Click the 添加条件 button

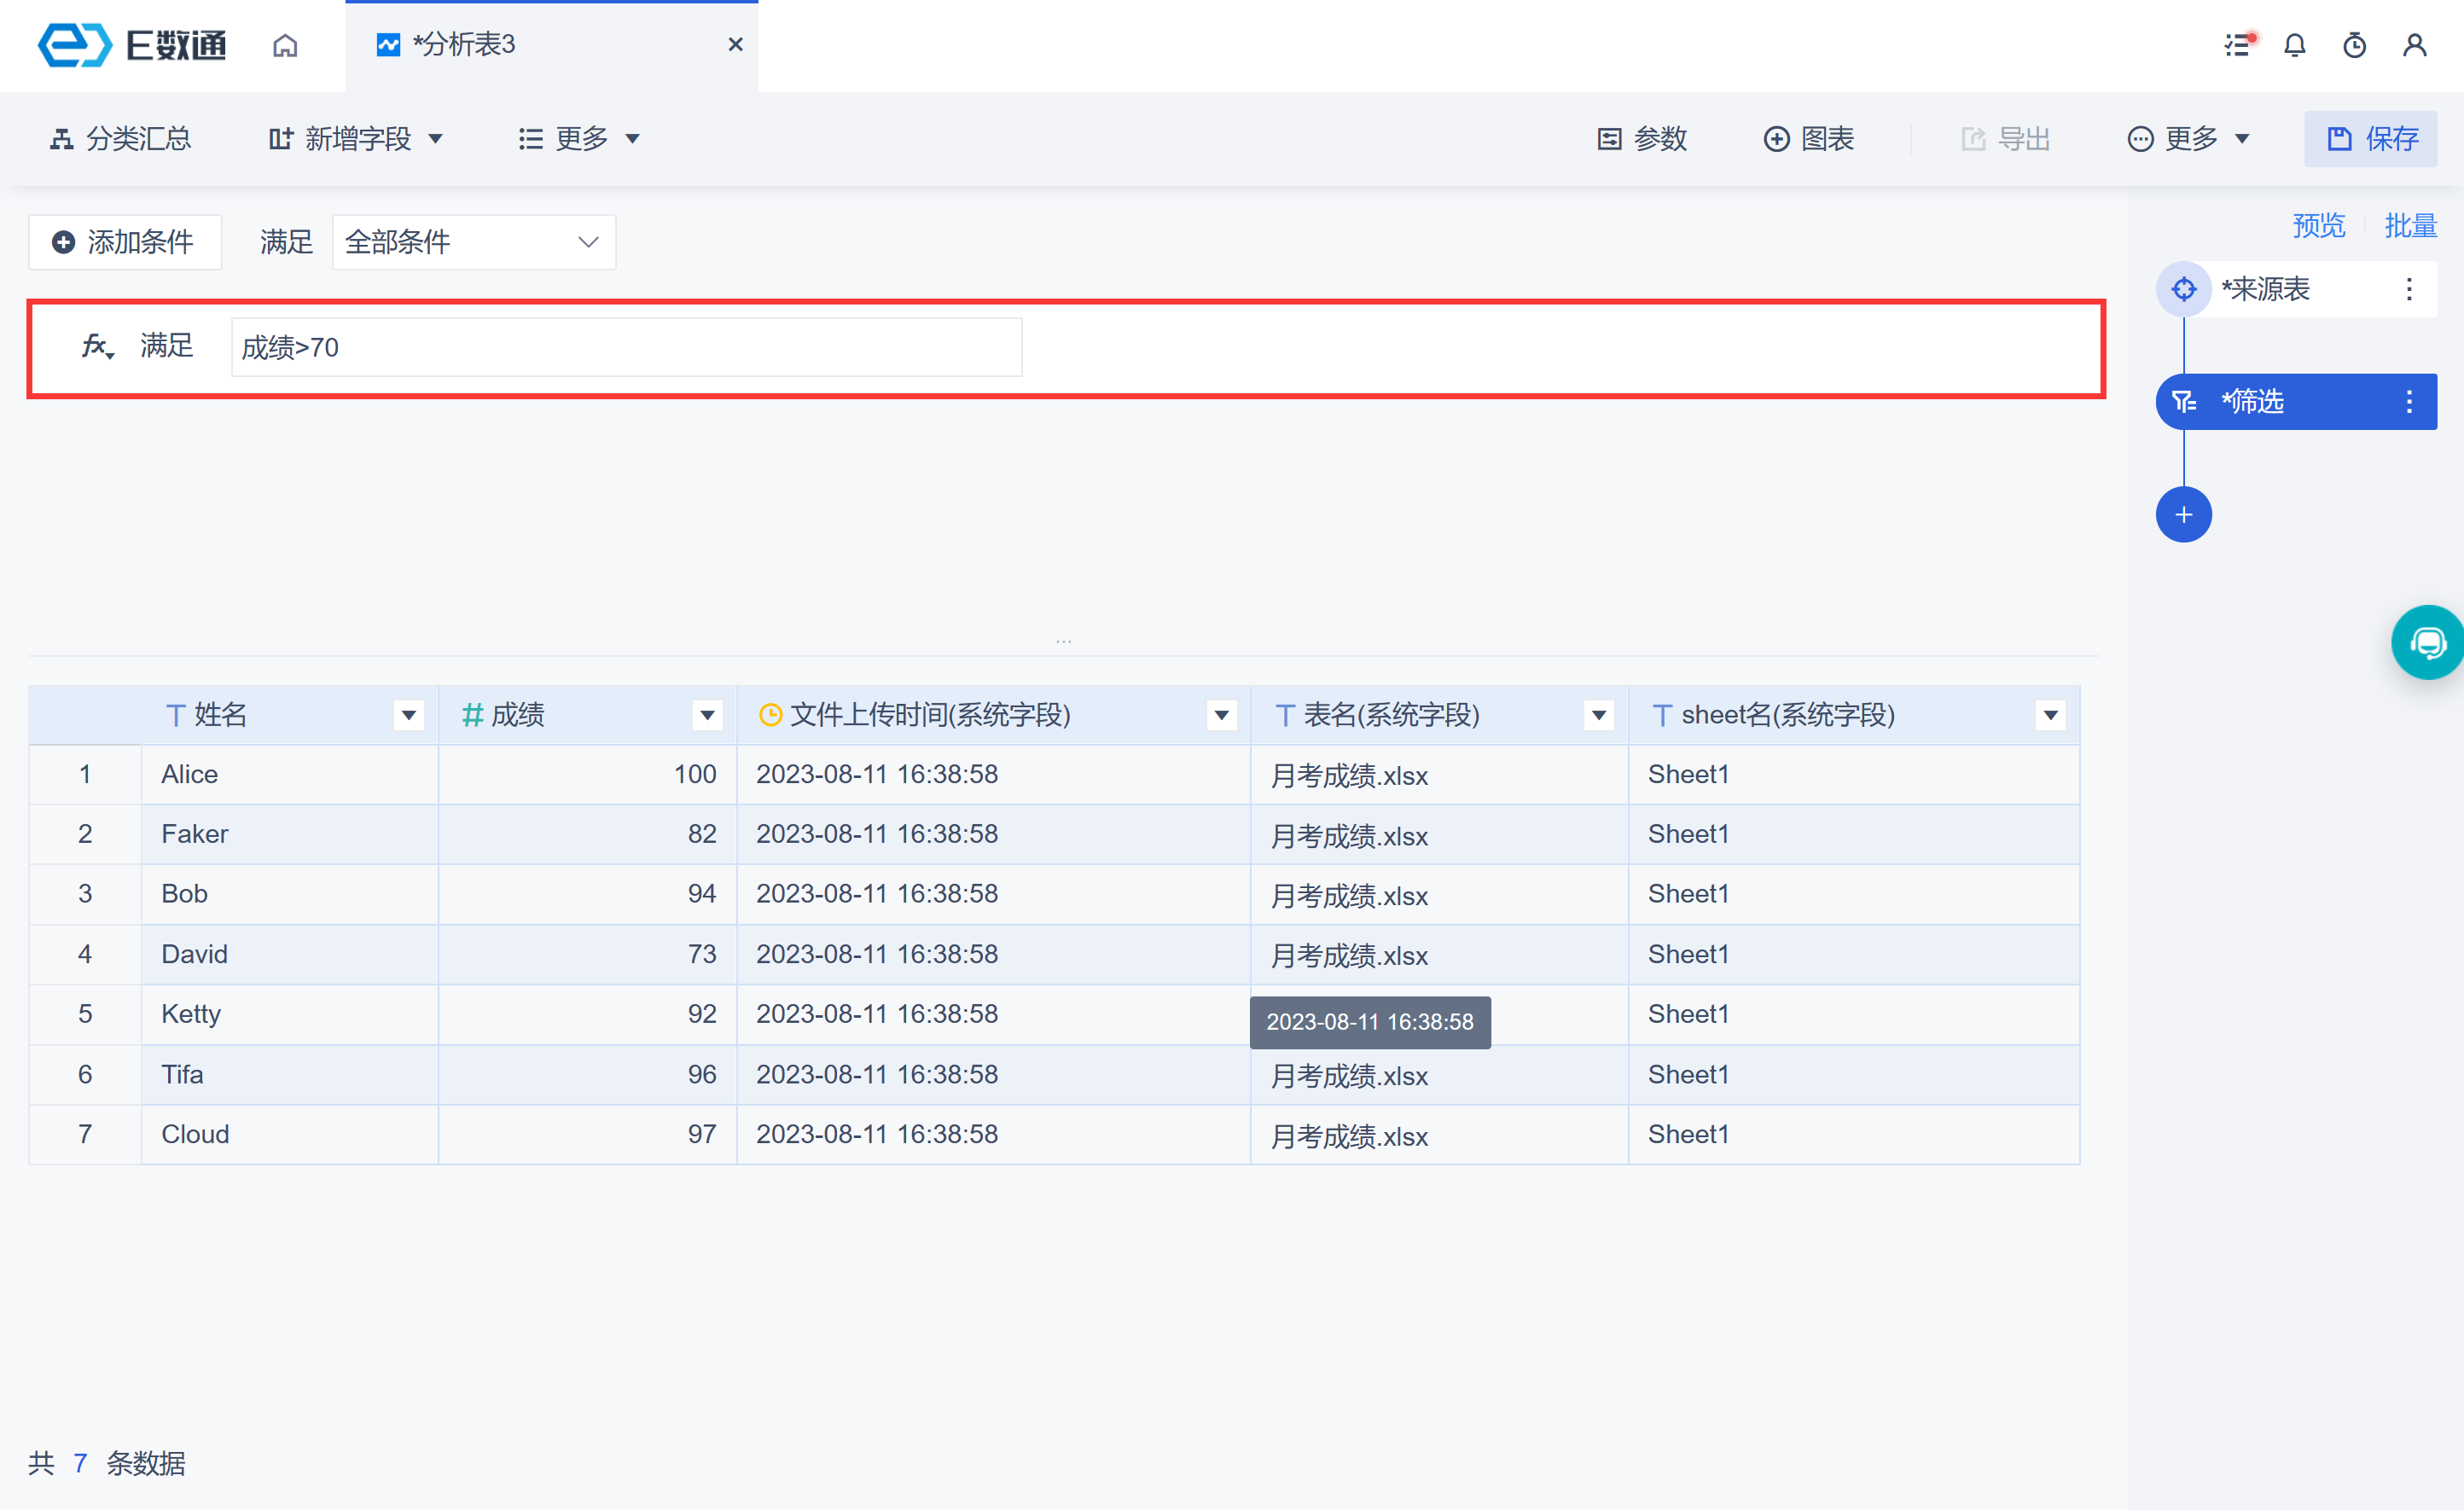125,242
